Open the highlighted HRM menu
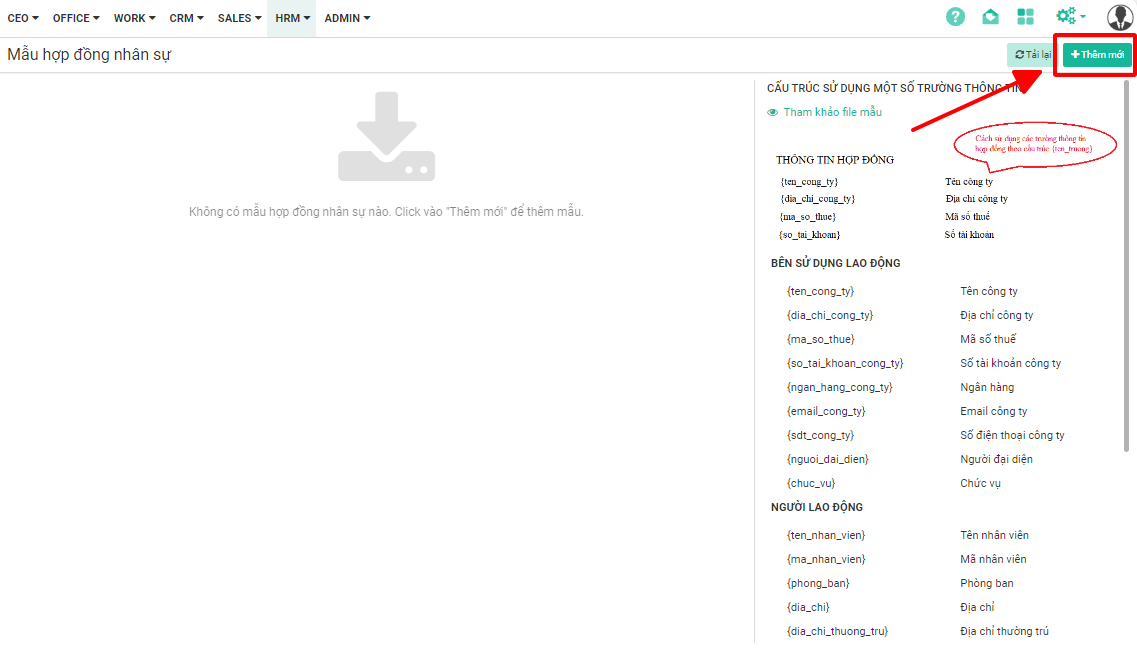Viewport: 1137px width, 648px height. [292, 18]
